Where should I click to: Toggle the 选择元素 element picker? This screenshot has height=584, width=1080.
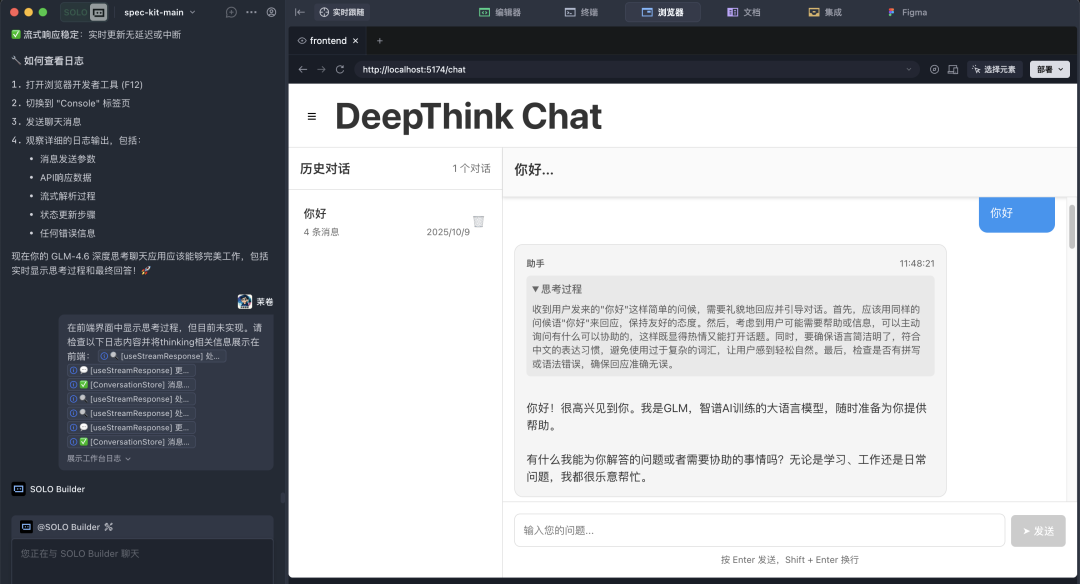(993, 69)
